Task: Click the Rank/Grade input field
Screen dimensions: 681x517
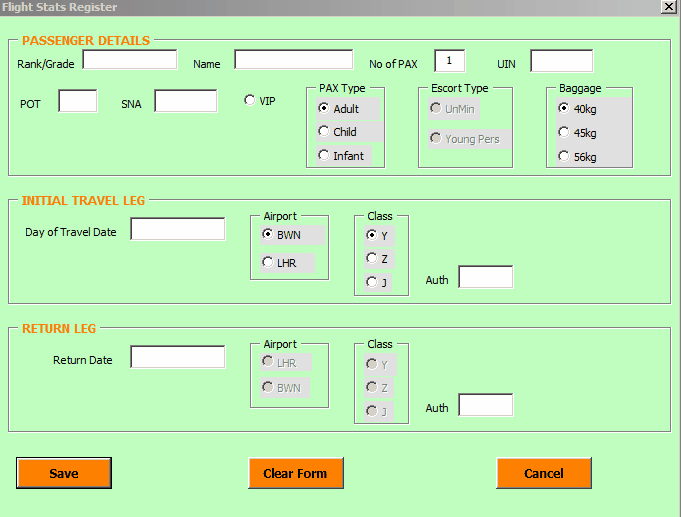Action: [130, 60]
